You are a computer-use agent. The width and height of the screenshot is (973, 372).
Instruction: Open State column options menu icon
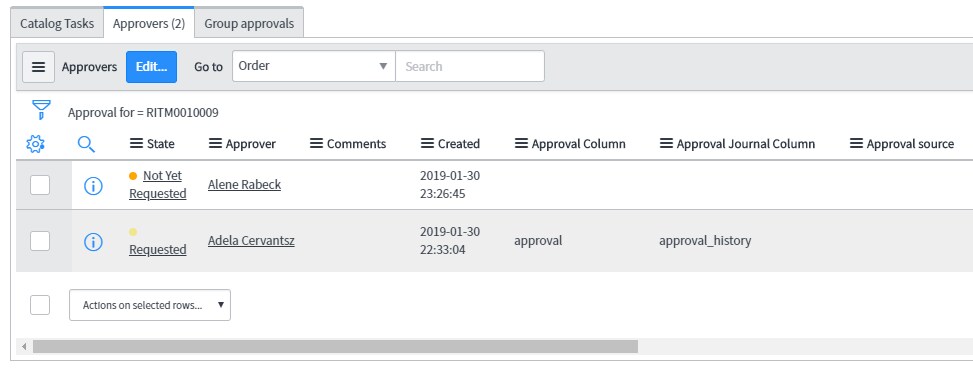tap(136, 143)
